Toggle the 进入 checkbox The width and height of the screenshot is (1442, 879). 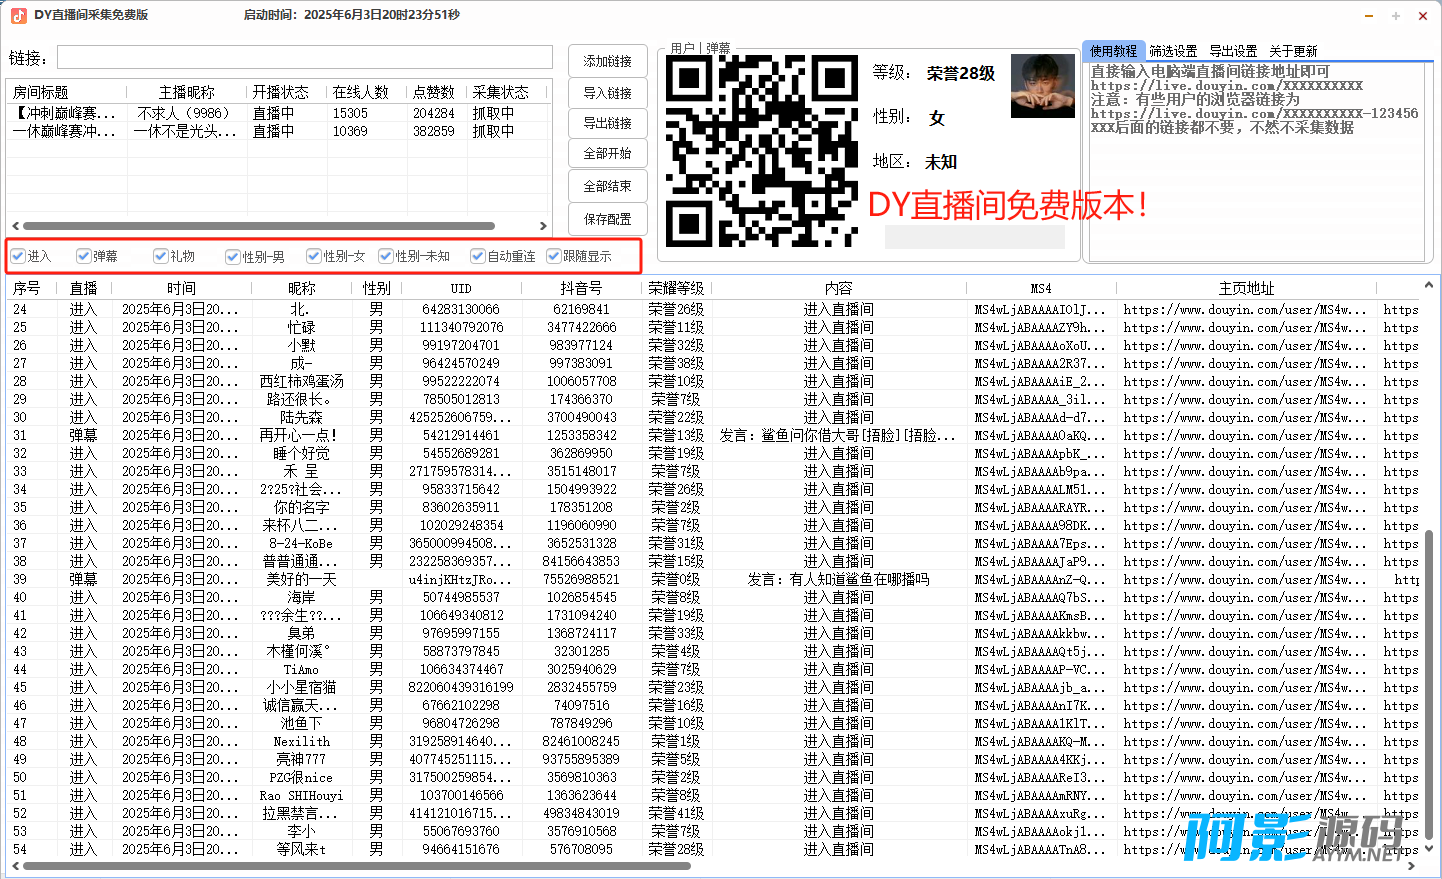(18, 256)
